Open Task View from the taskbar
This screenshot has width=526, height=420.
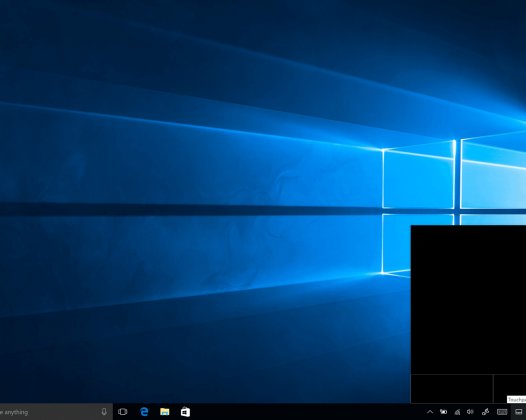(x=123, y=412)
